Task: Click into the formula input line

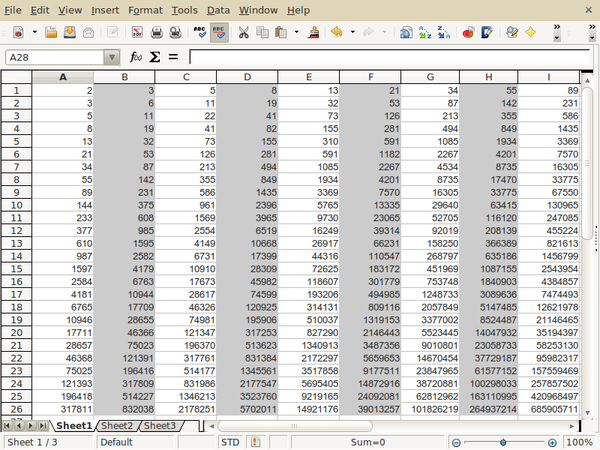Action: 390,57
